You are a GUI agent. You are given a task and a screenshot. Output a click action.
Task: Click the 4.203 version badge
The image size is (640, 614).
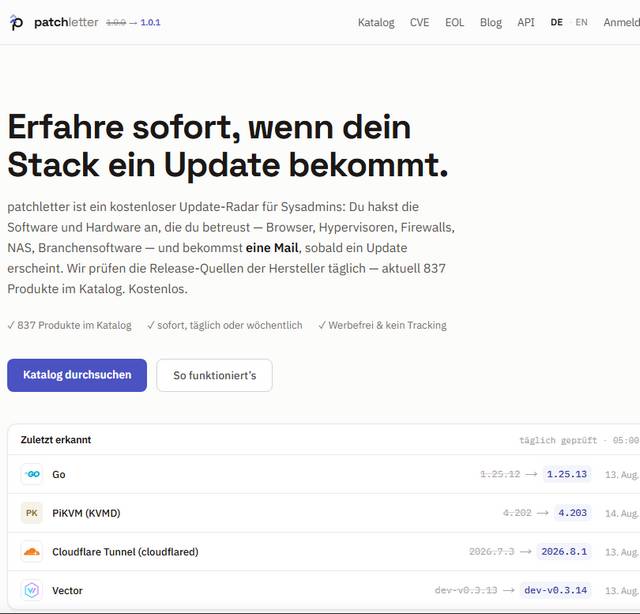point(573,513)
